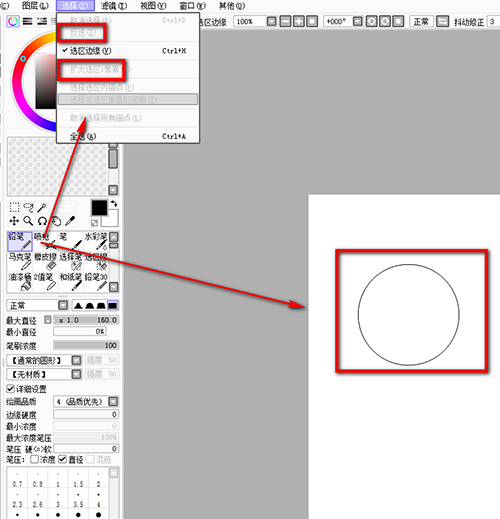Click the black foreground color swatch
The height and width of the screenshot is (519, 500).
pos(99,208)
